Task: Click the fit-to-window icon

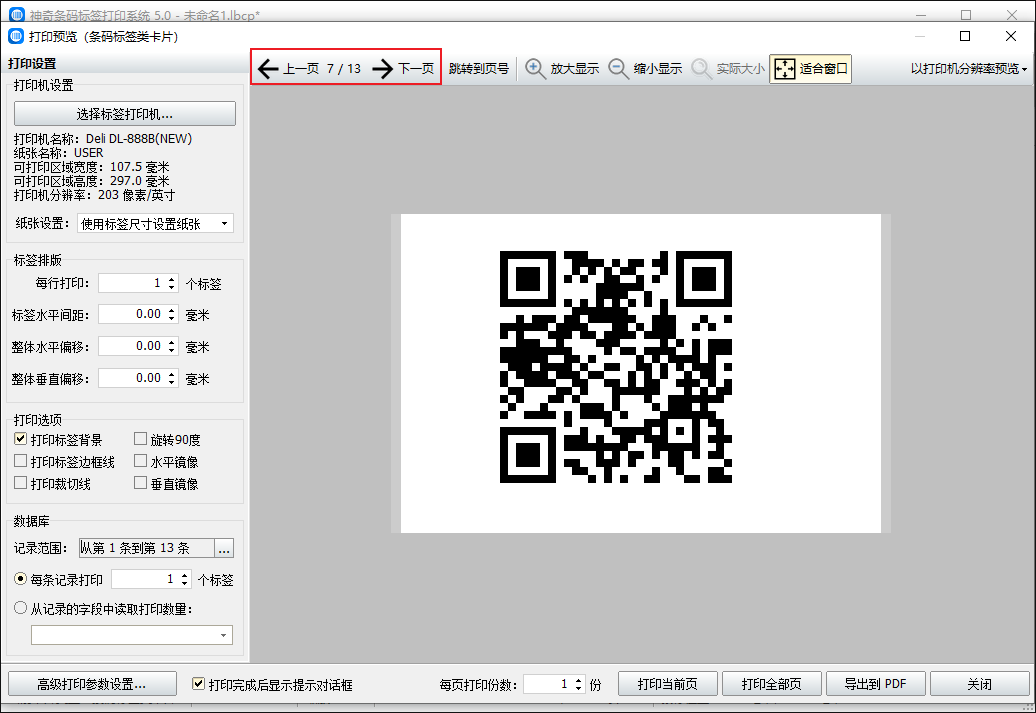Action: (x=785, y=69)
